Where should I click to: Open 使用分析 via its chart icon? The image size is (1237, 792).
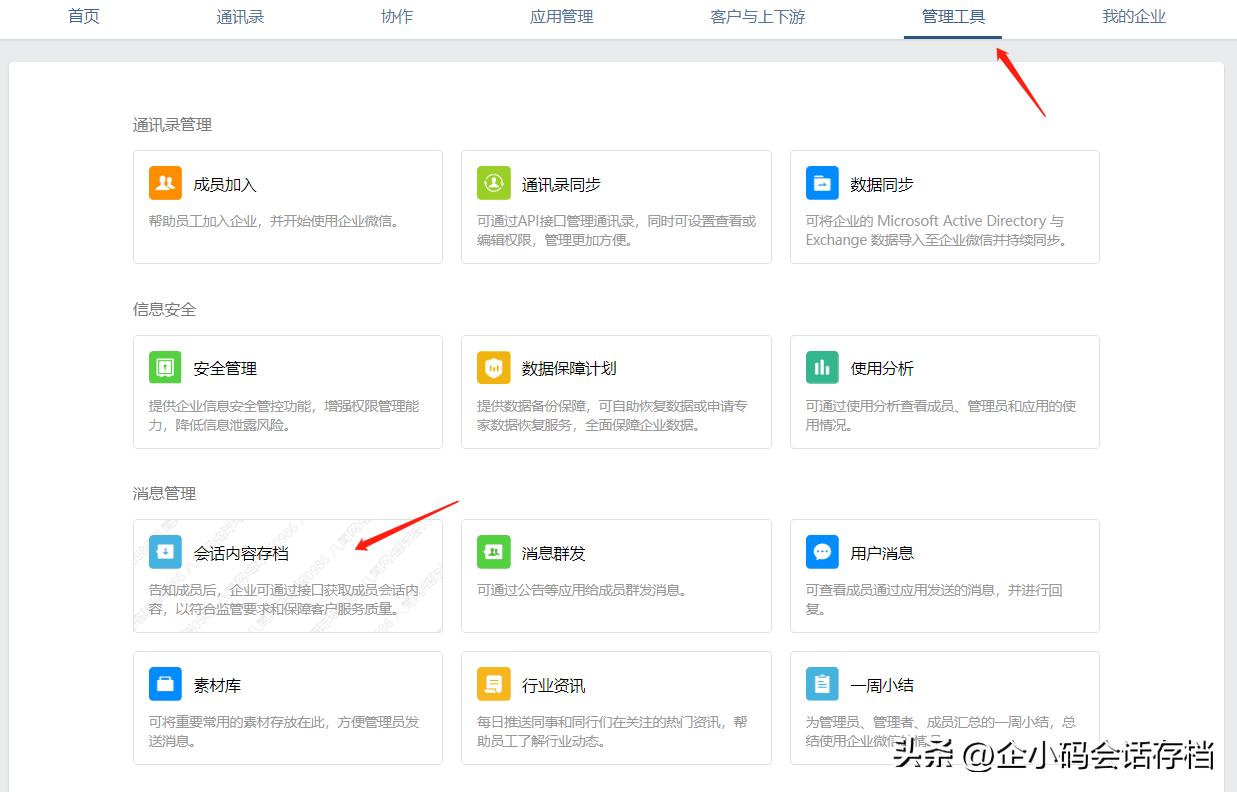(822, 367)
